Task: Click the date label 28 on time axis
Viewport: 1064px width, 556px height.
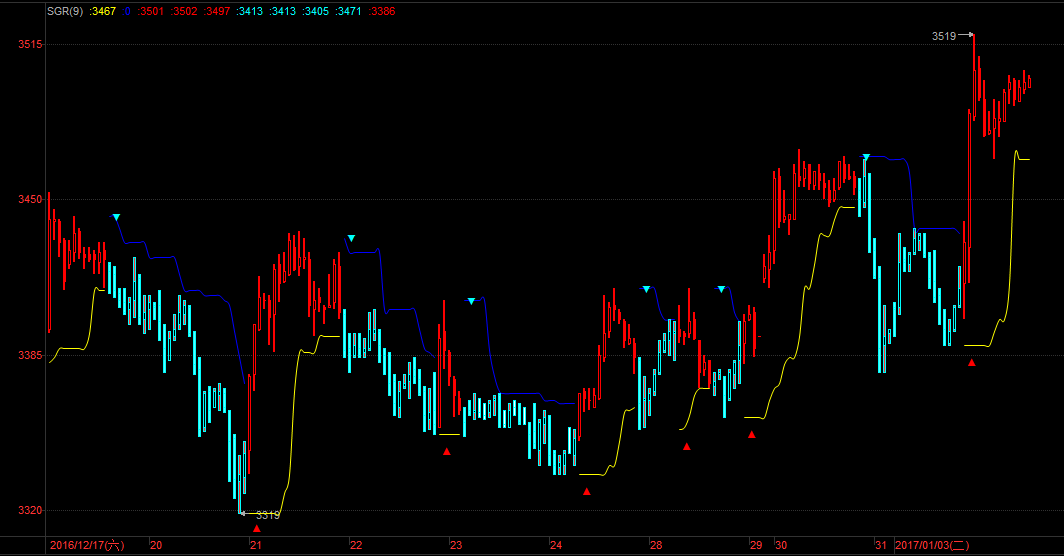Action: pyautogui.click(x=656, y=545)
